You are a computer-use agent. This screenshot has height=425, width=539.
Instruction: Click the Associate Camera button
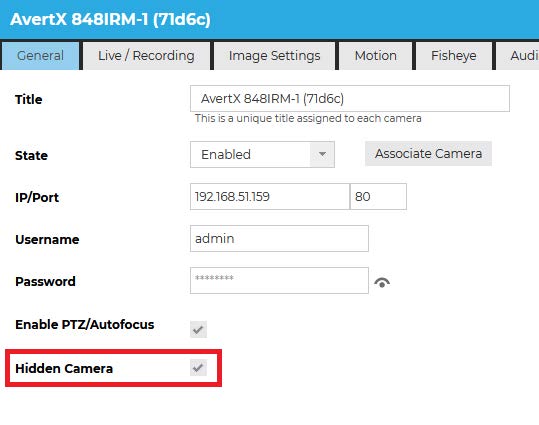[x=428, y=153]
